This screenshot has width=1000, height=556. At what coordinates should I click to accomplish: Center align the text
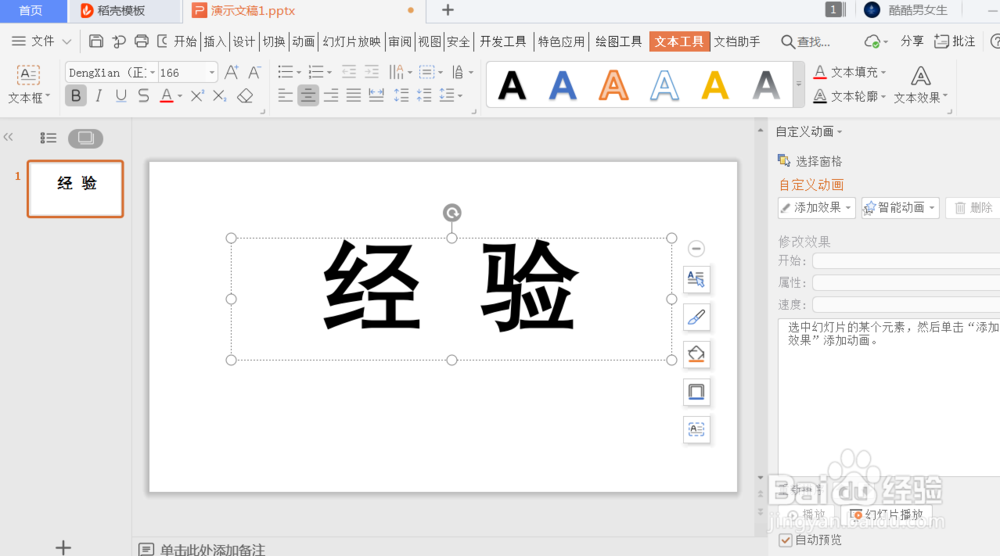(x=308, y=96)
